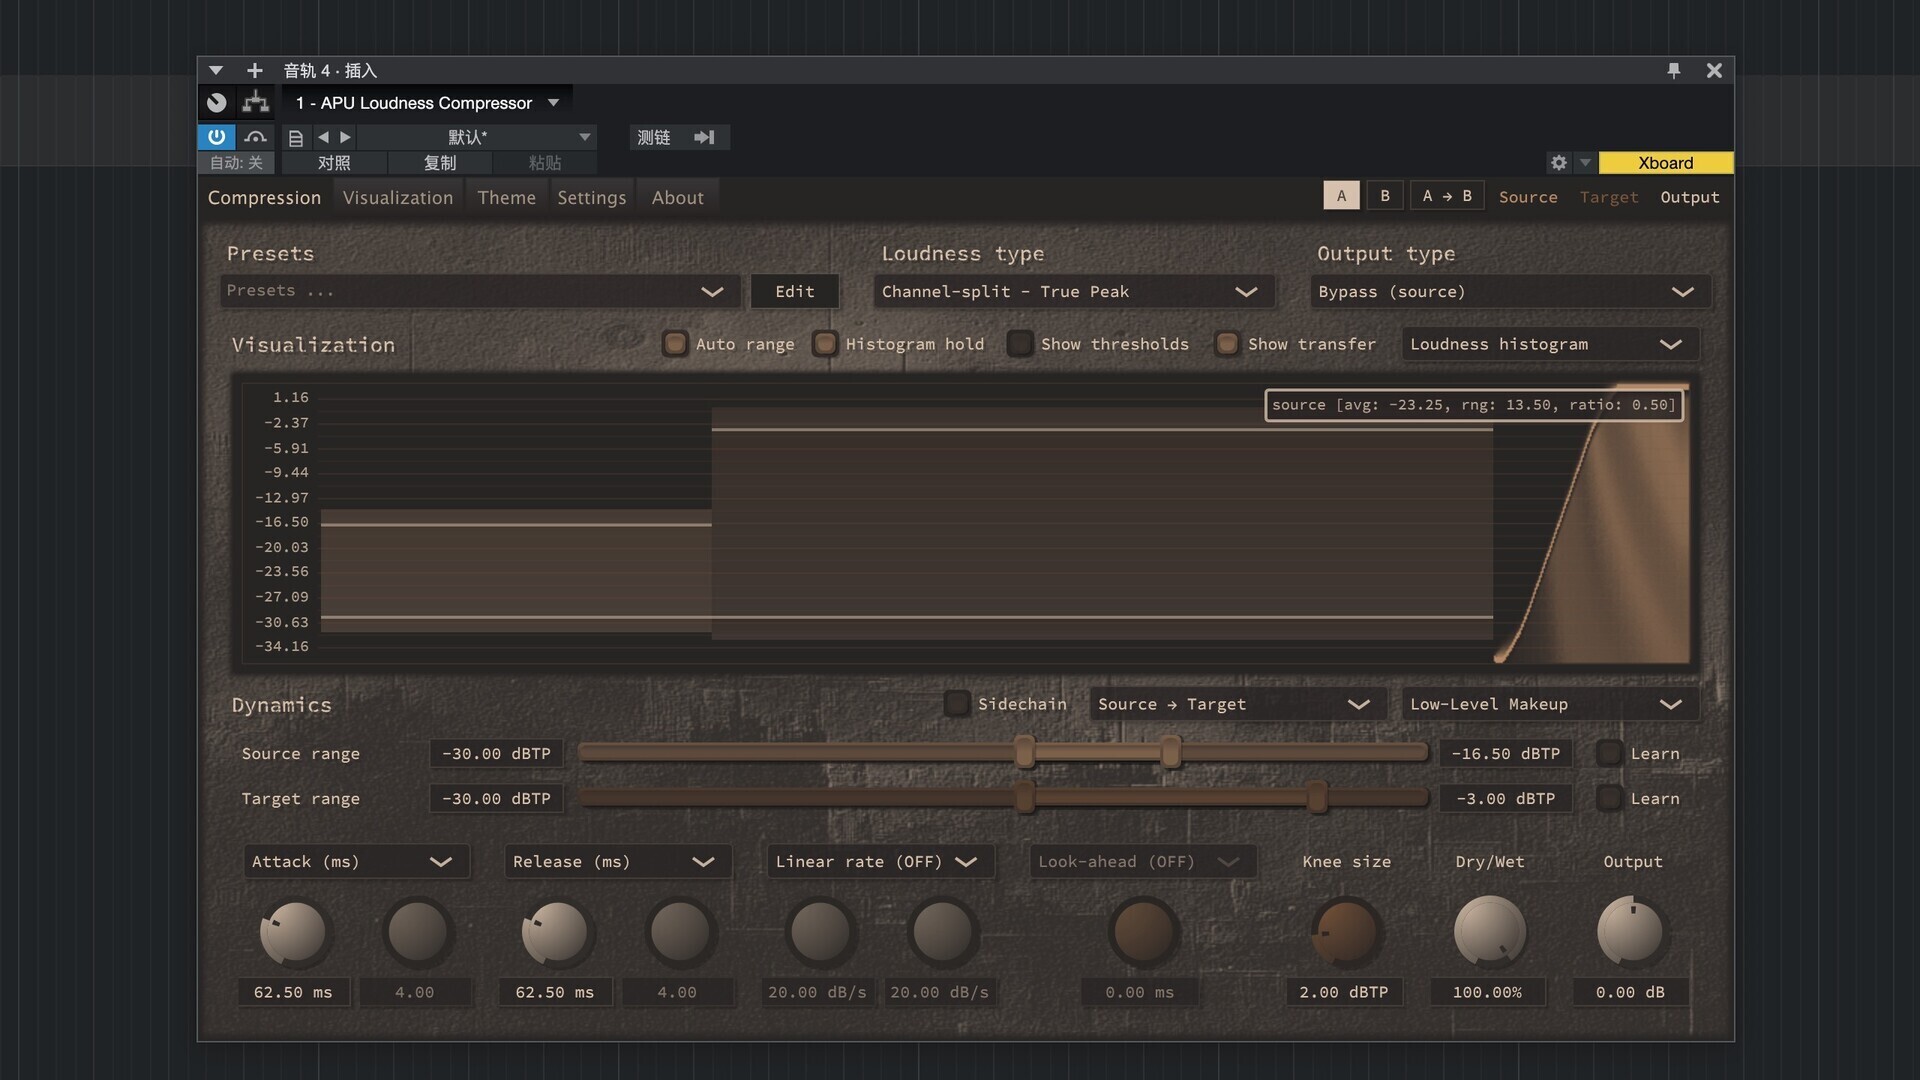Go to the next preset arrow

click(345, 137)
